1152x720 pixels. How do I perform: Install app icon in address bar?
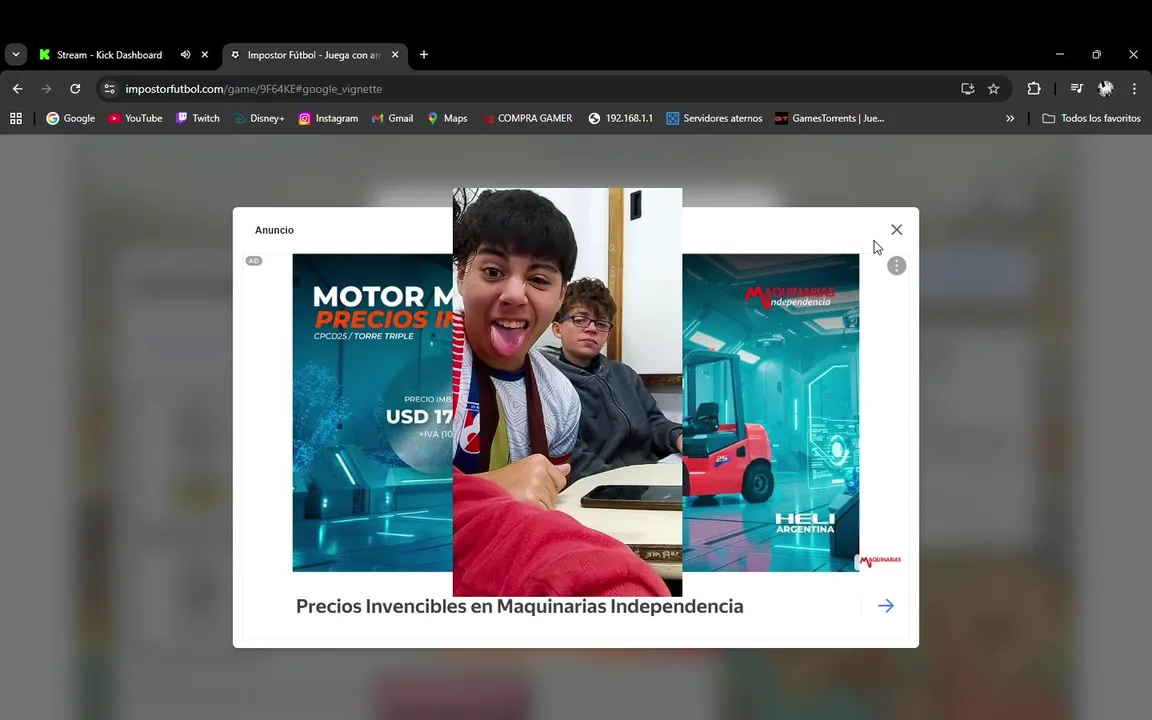(x=968, y=89)
